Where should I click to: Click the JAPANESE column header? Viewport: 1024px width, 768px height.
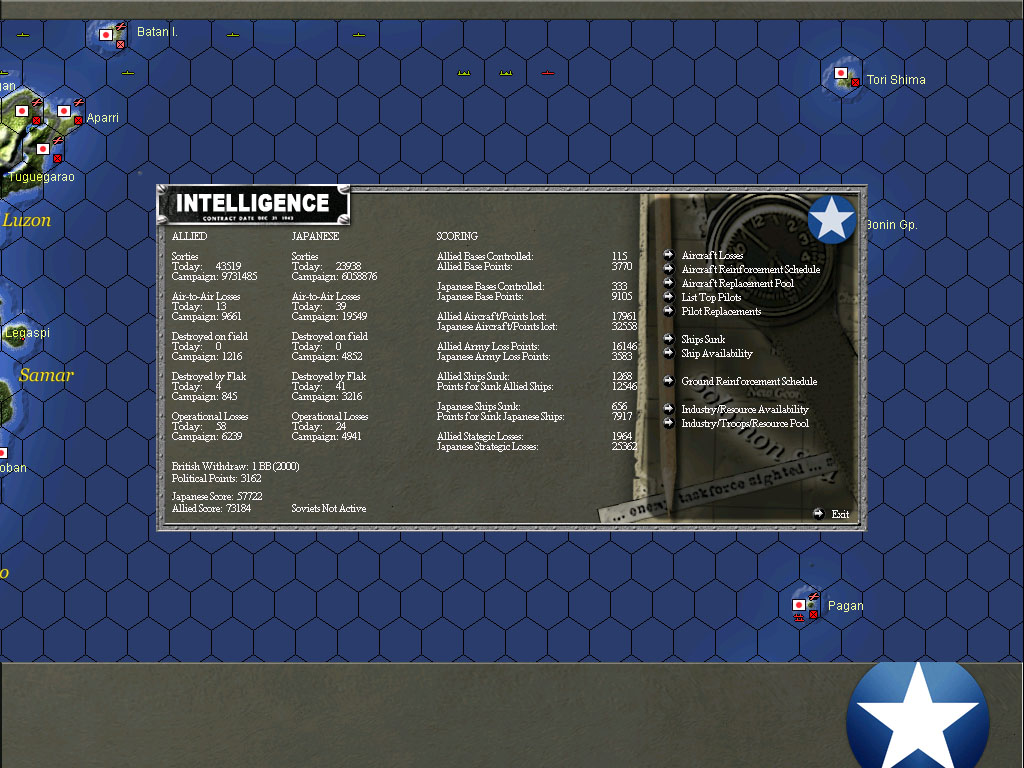pos(315,236)
